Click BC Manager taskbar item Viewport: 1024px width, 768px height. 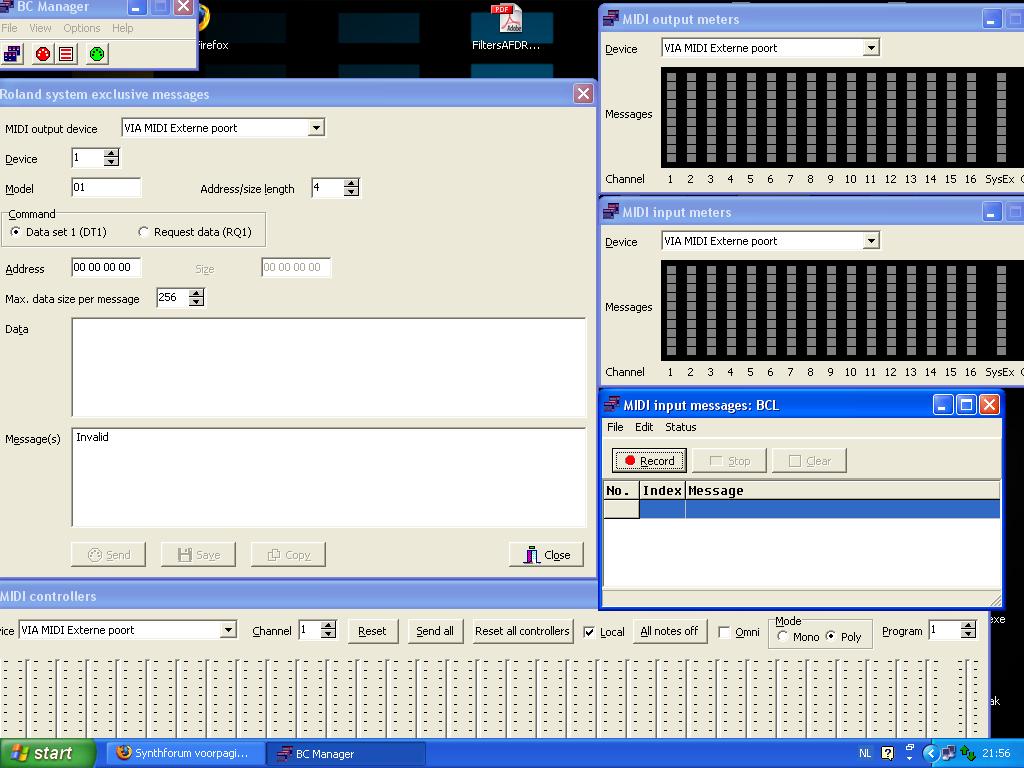click(x=346, y=753)
